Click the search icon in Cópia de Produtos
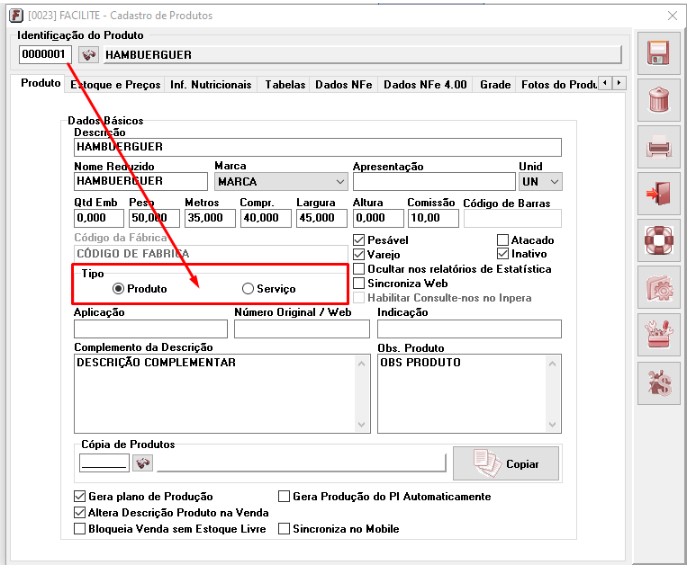Image resolution: width=689 pixels, height=568 pixels. (143, 463)
